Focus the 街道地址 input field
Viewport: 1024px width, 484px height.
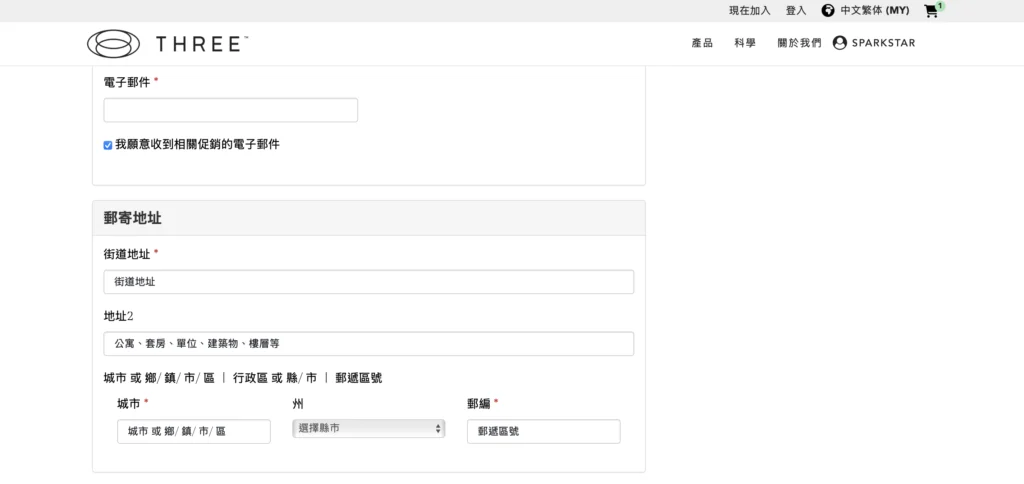368,282
